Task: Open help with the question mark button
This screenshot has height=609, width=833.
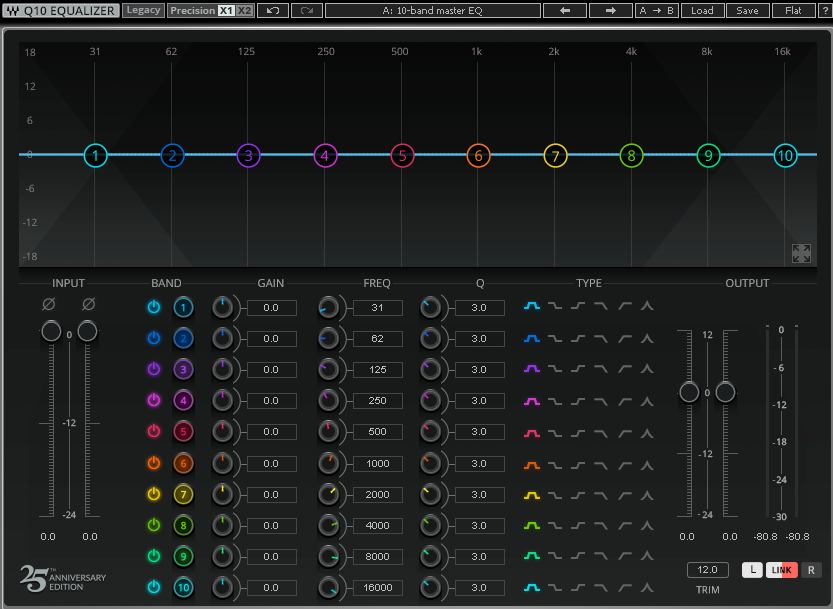Action: pos(826,11)
